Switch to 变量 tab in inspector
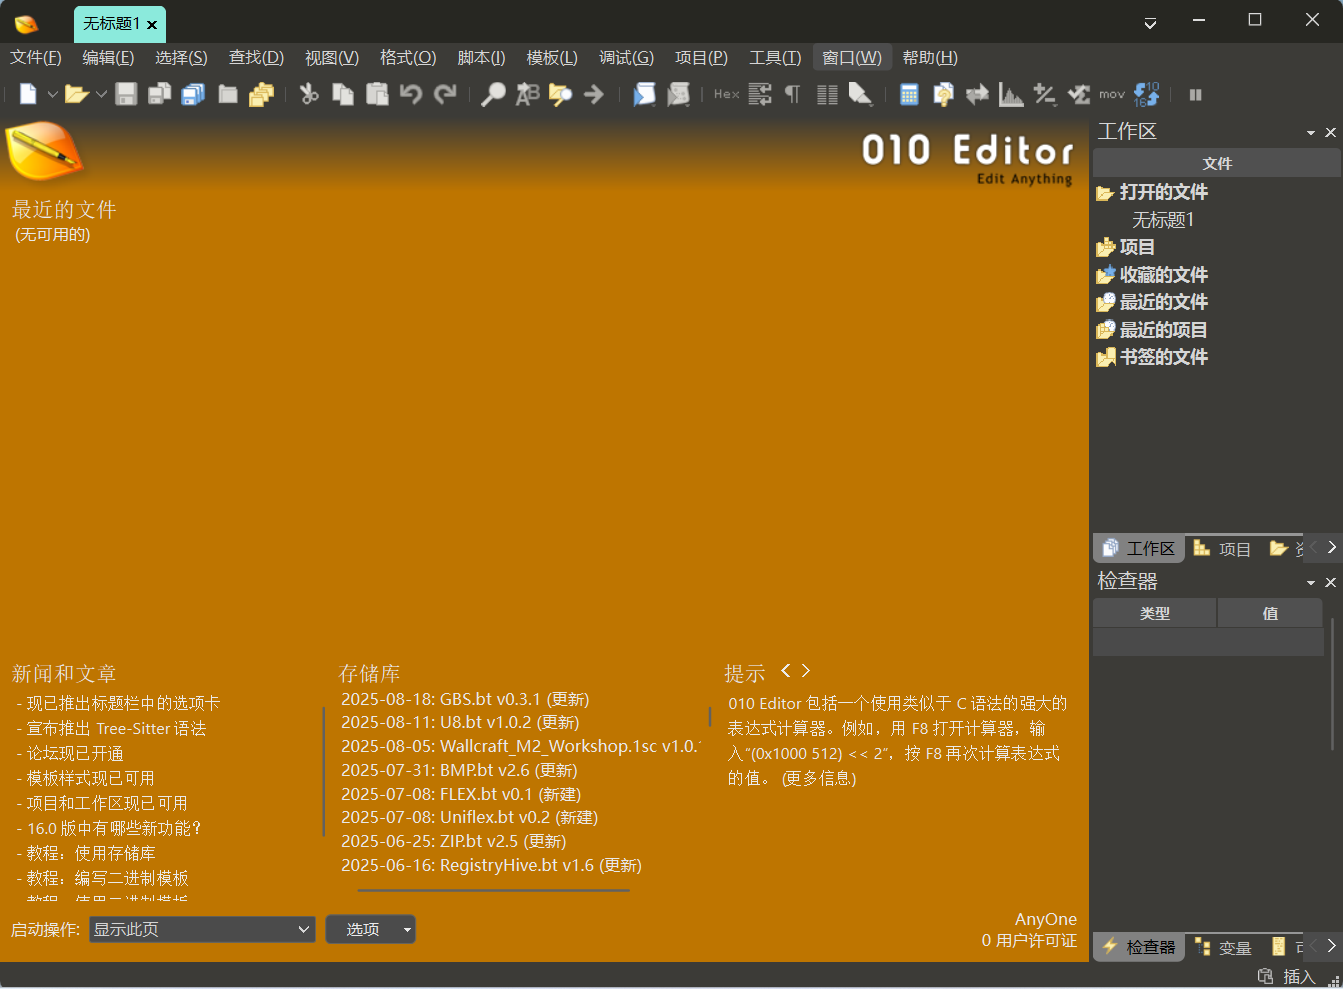This screenshot has height=989, width=1343. [x=1224, y=947]
